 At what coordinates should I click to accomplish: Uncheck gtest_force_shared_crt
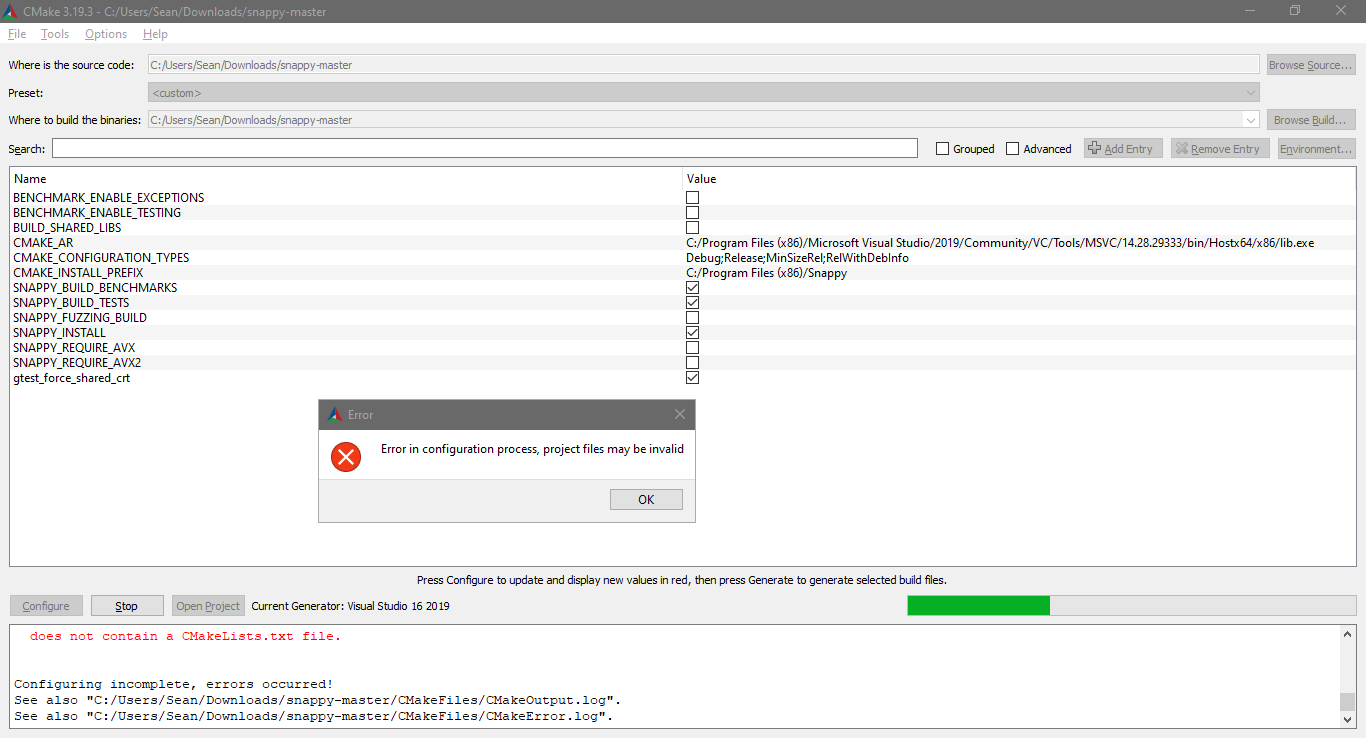tap(692, 377)
